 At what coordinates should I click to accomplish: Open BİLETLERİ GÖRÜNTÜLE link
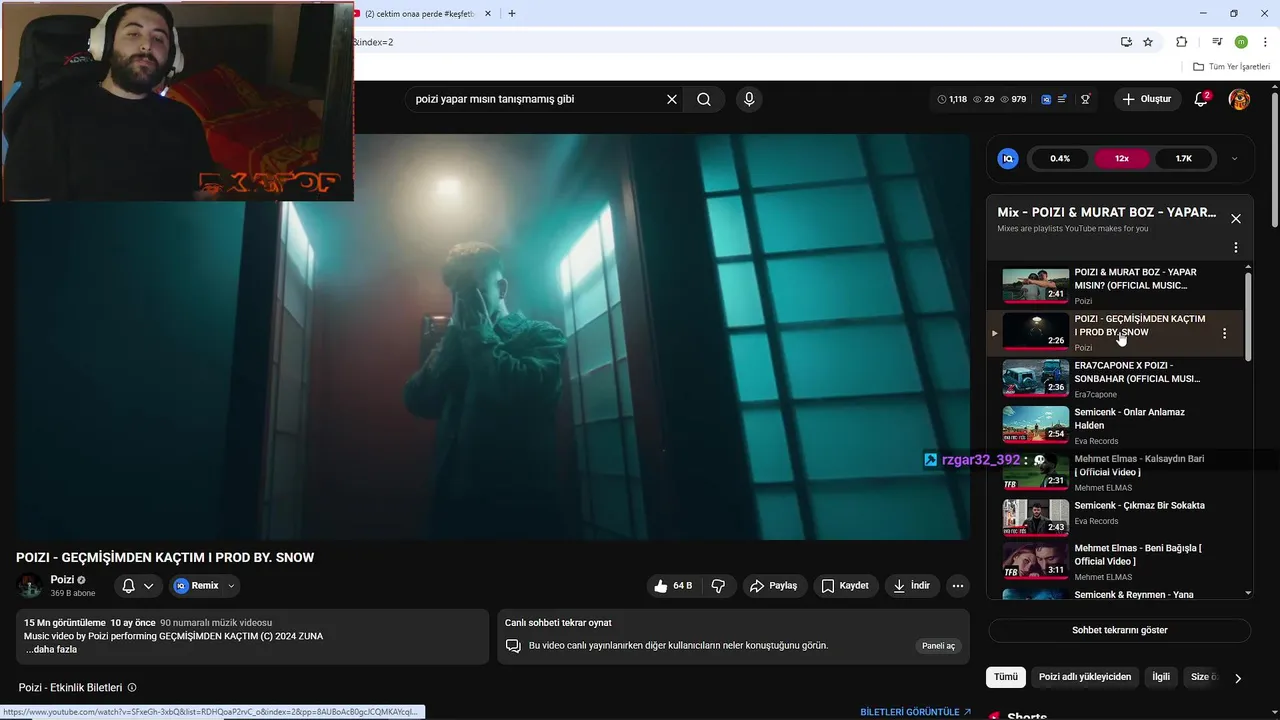pyautogui.click(x=916, y=712)
